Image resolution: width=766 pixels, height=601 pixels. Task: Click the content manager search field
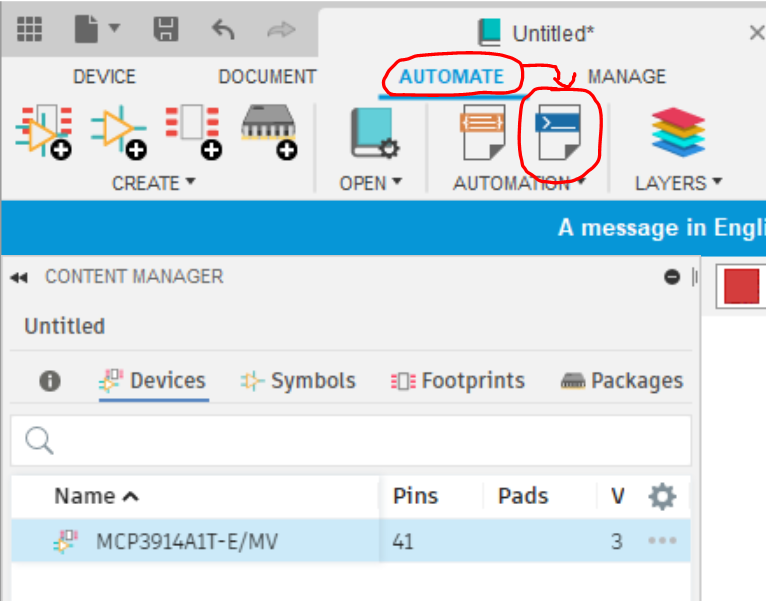351,440
